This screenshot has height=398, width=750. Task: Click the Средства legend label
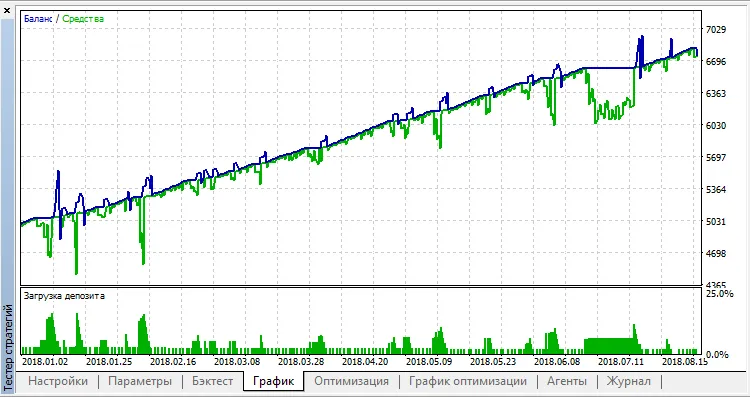(x=83, y=19)
